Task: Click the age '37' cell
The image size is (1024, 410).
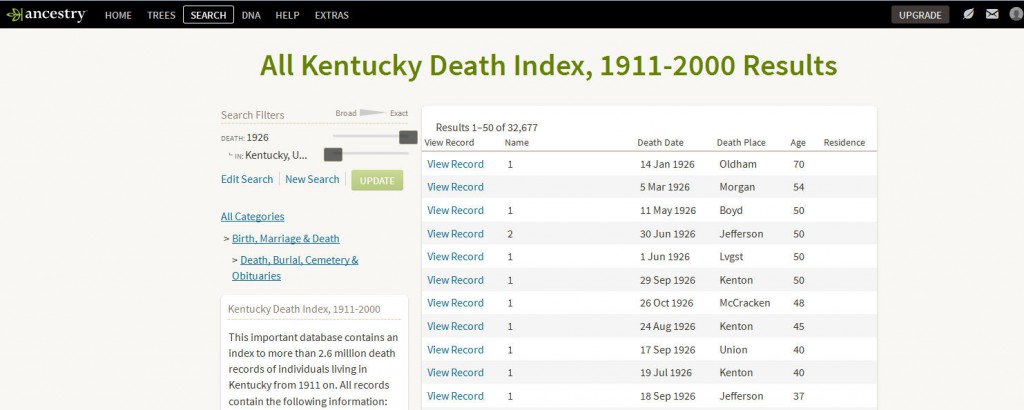Action: coord(799,396)
